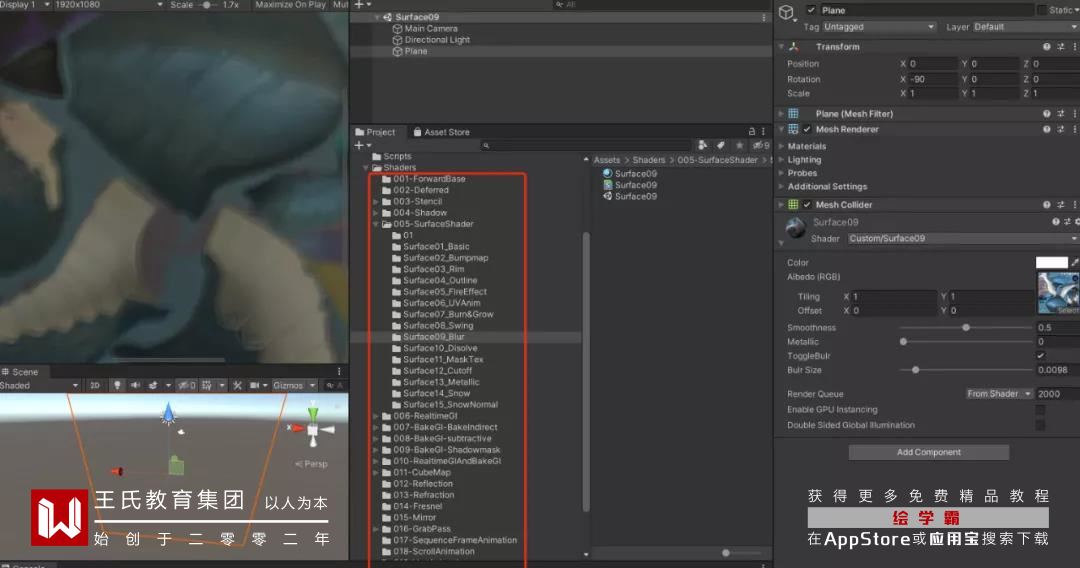Toggle hidden packages eye icon in Project

(x=760, y=145)
